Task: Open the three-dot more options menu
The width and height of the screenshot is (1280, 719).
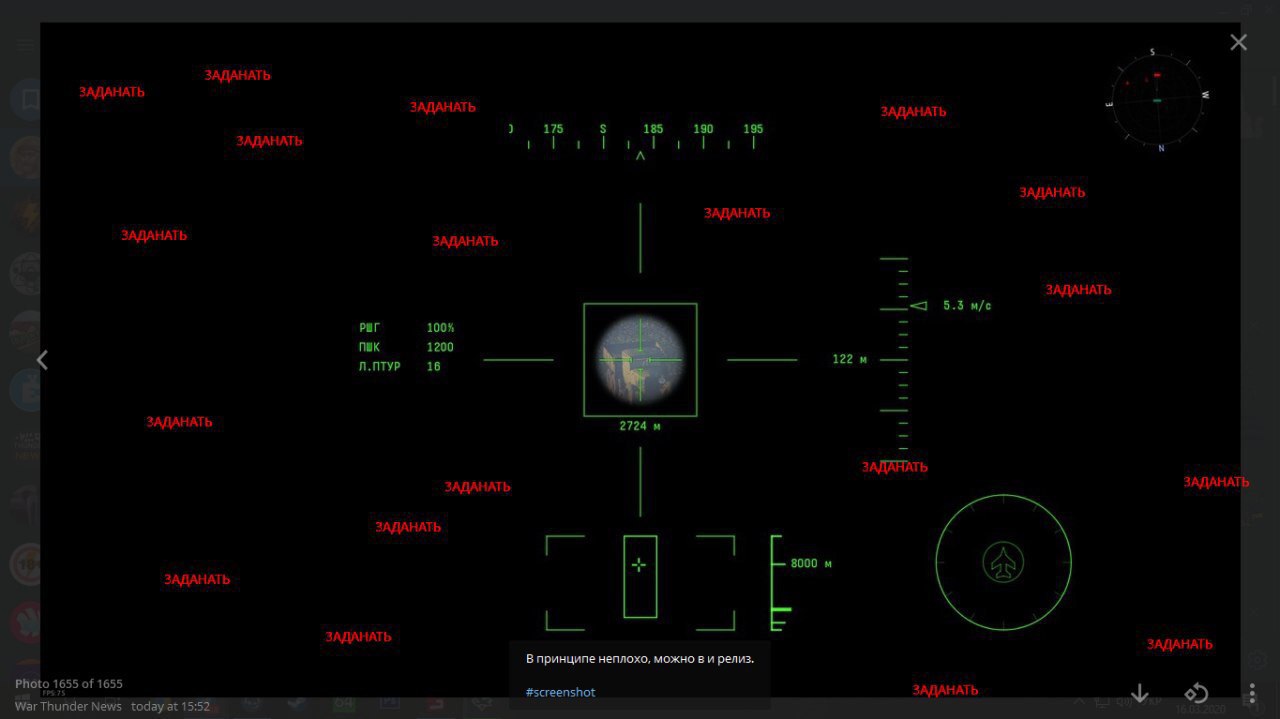Action: tap(1252, 693)
